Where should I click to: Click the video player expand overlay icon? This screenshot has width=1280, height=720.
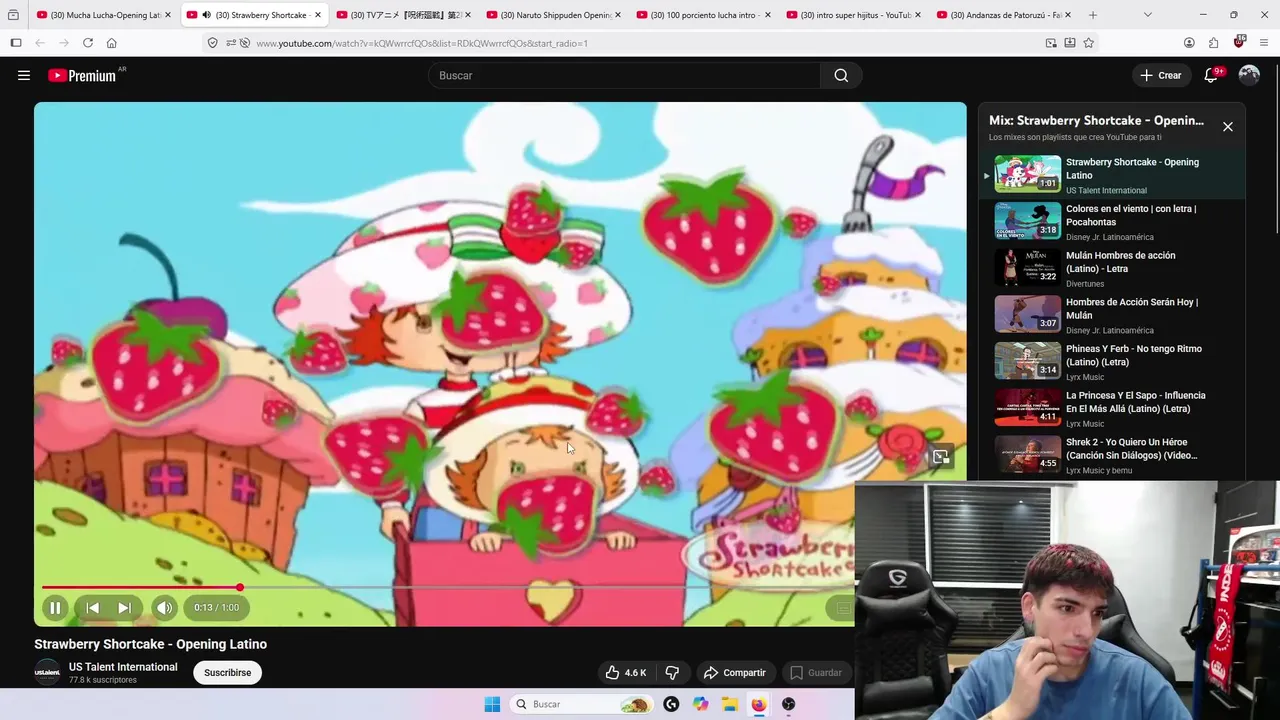[941, 457]
